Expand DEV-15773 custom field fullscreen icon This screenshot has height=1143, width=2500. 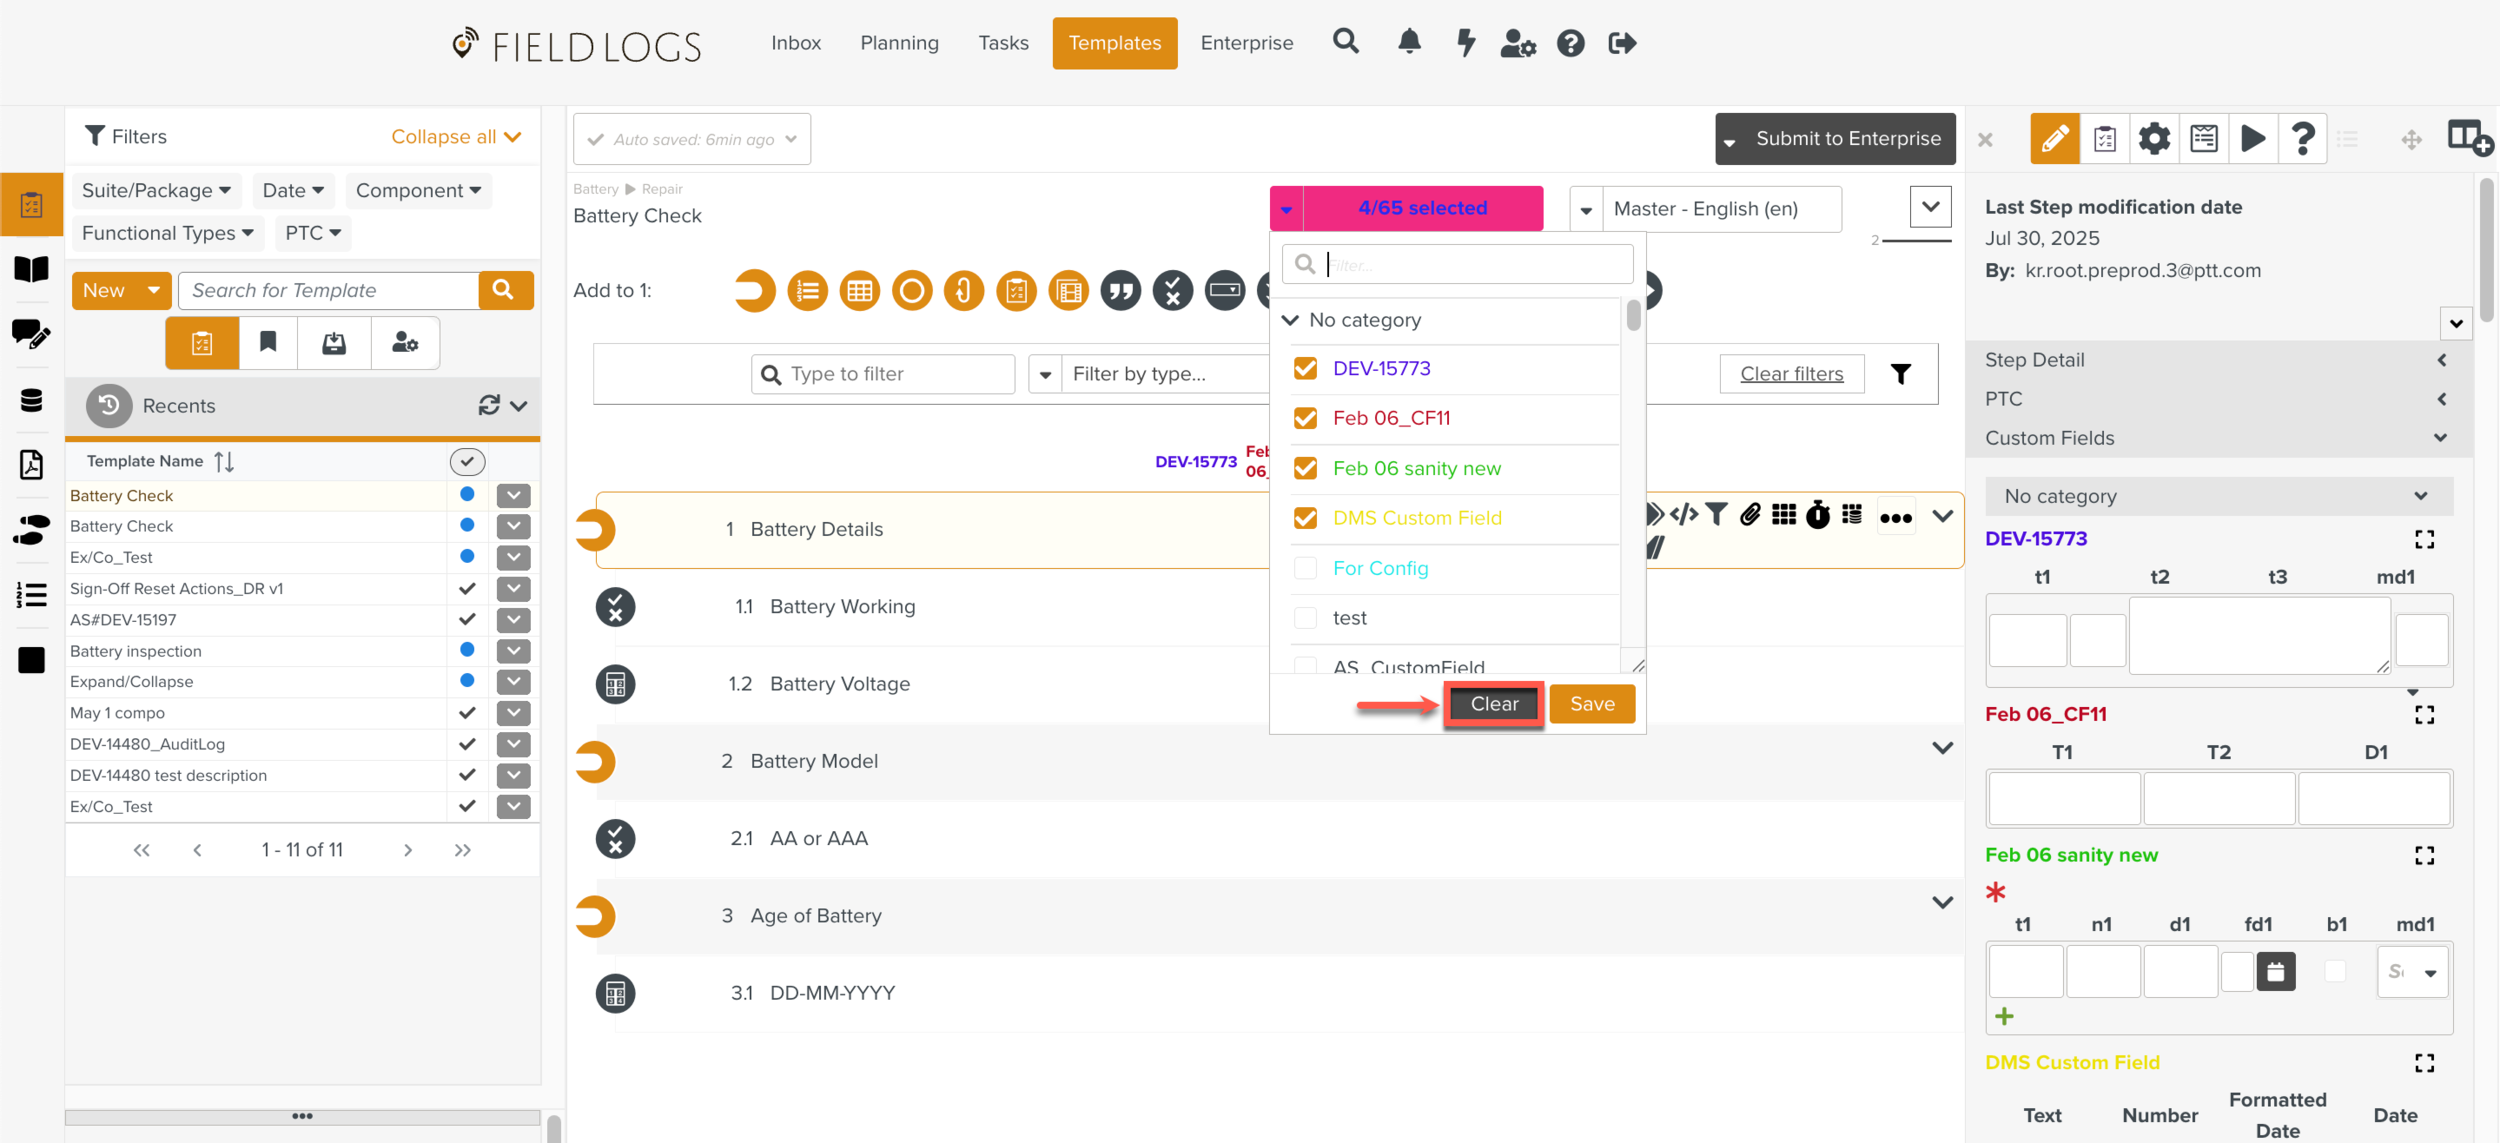(2424, 540)
